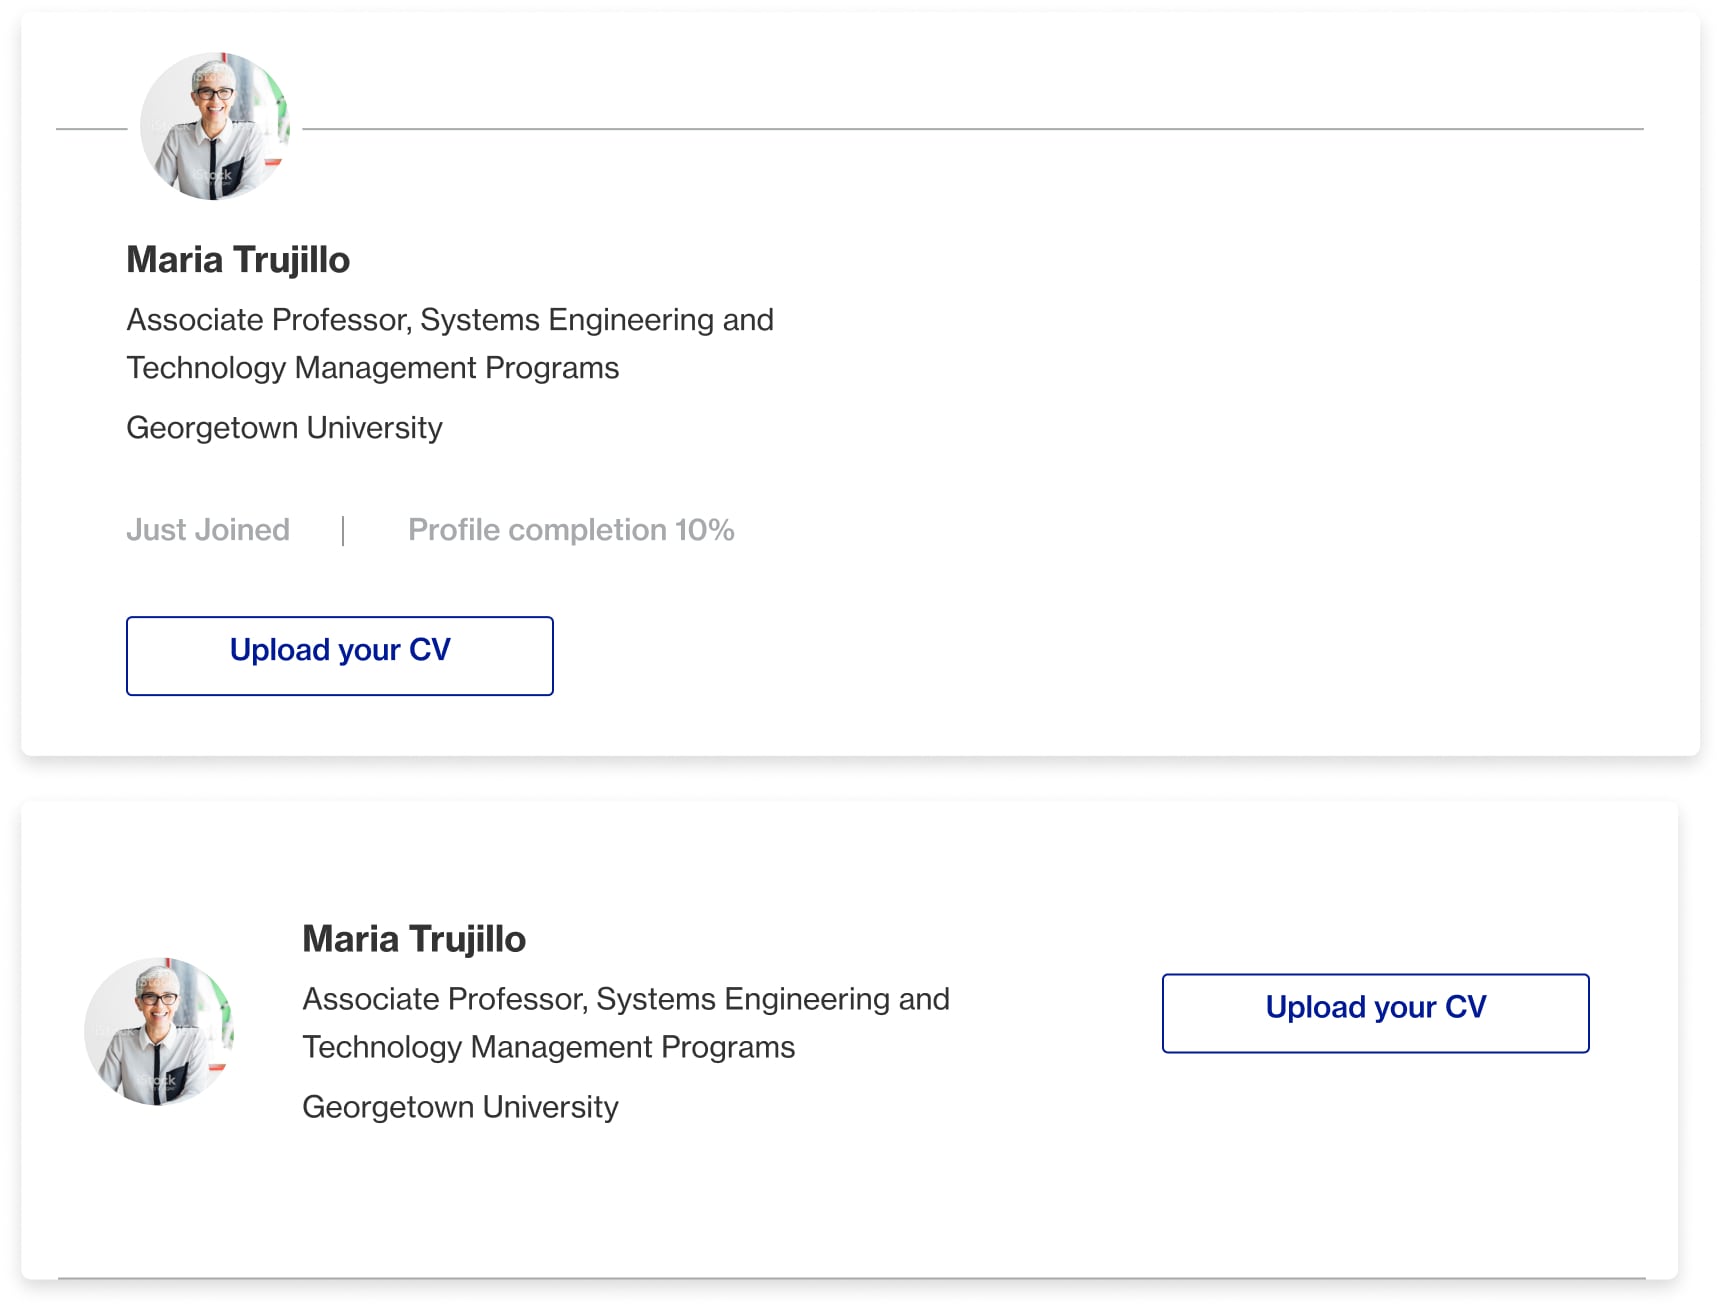Click Maria Trujillo's avatar in the upper card
This screenshot has height=1308, width=1719.
[214, 127]
